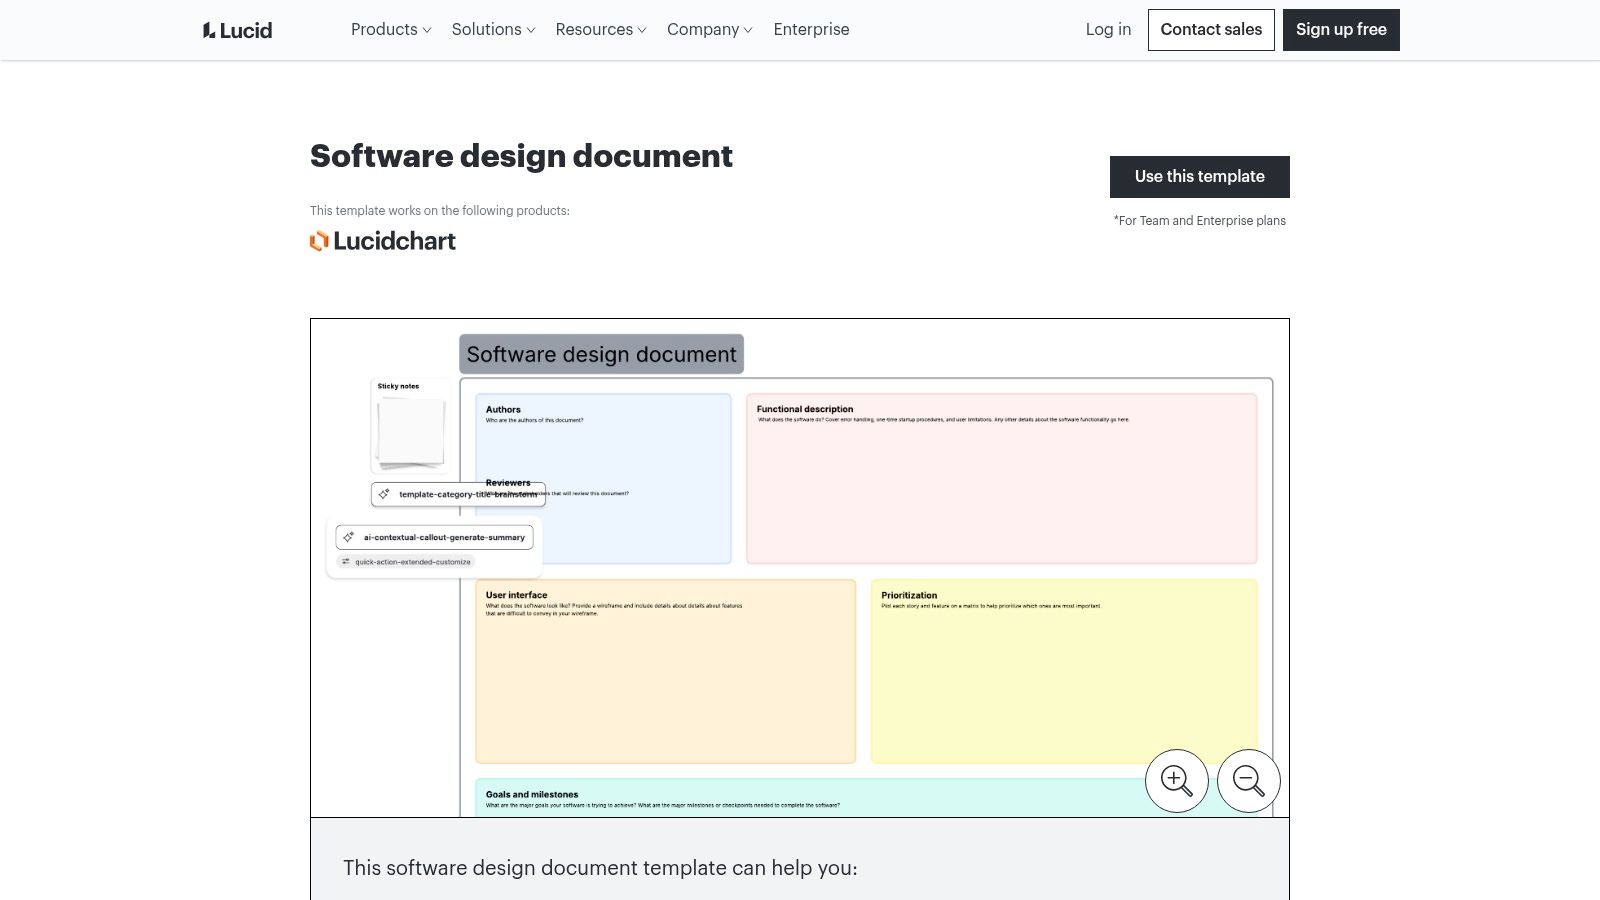Click the Lucid logo in header
This screenshot has height=900, width=1600.
(x=237, y=30)
